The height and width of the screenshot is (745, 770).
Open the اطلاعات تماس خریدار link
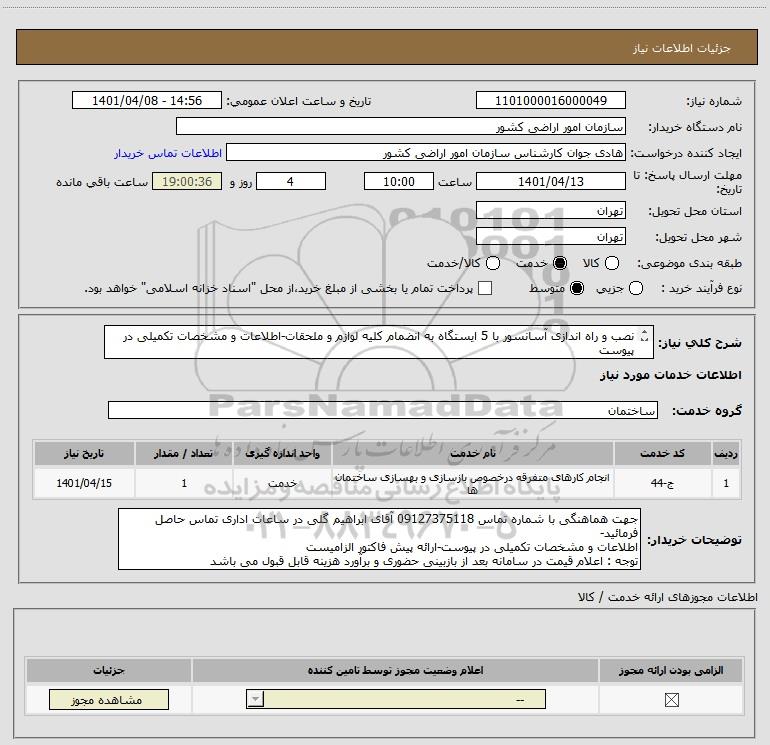(168, 153)
